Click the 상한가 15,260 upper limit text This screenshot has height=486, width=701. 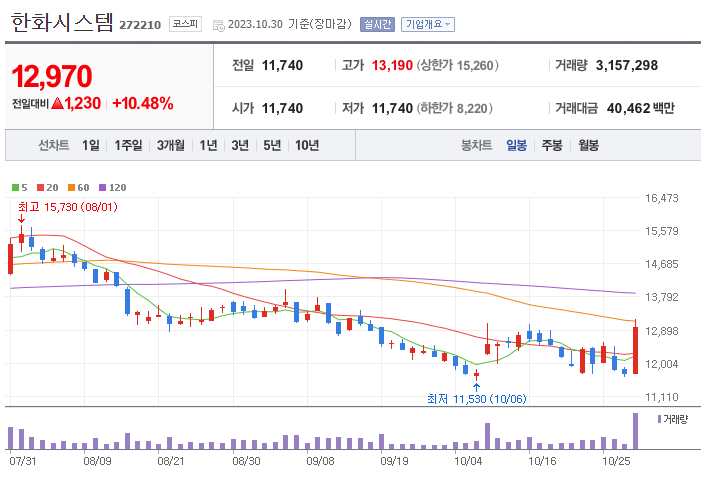458,66
